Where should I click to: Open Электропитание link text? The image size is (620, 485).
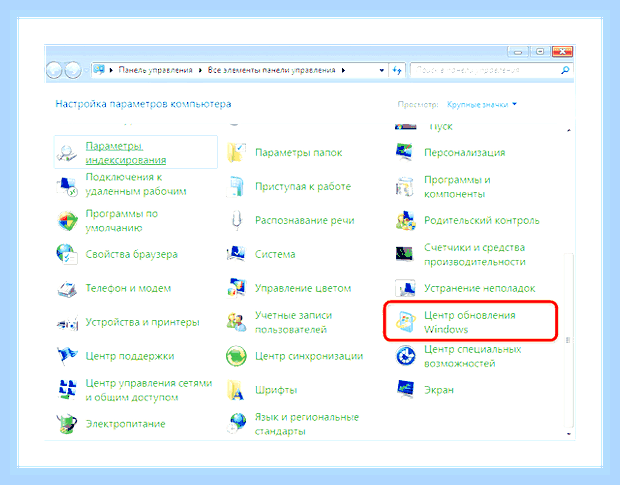click(x=125, y=424)
